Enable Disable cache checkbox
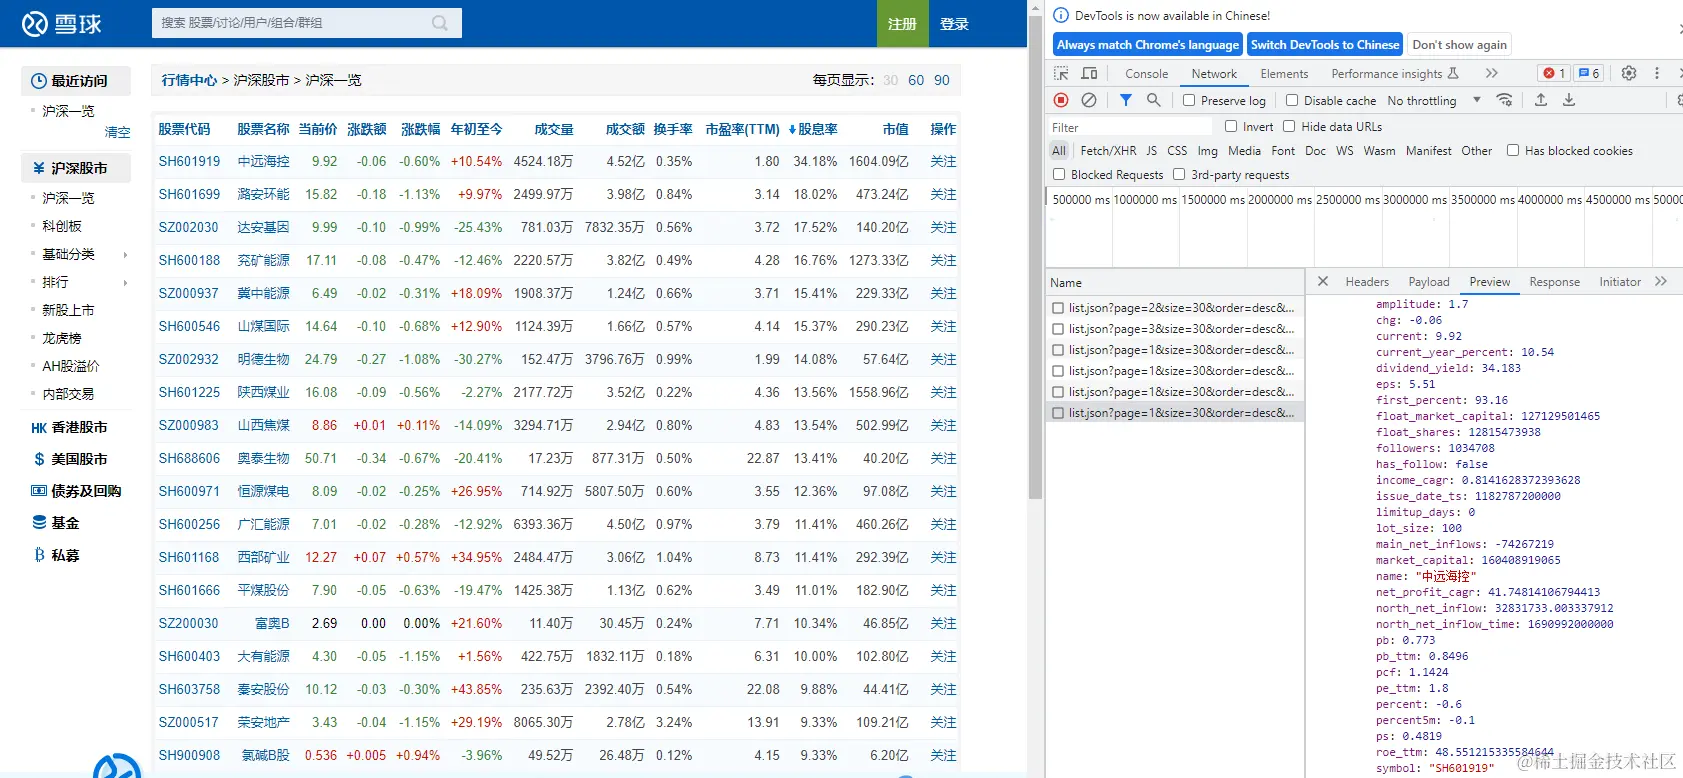The image size is (1683, 778). pos(1292,100)
